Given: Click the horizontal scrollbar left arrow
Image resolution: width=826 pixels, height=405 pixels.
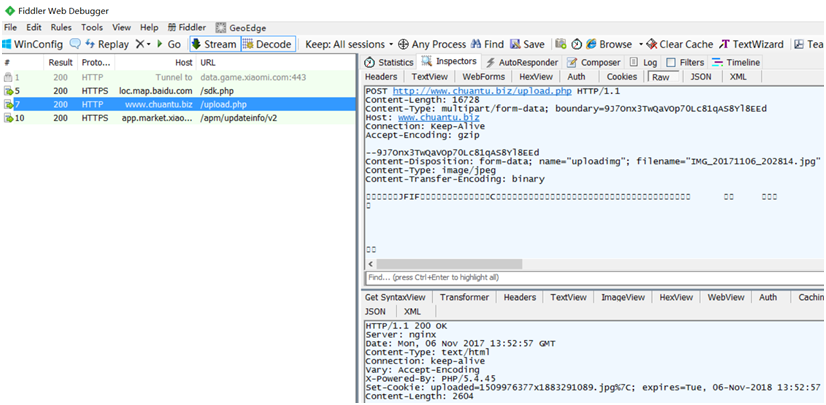Looking at the screenshot, I should 371,264.
